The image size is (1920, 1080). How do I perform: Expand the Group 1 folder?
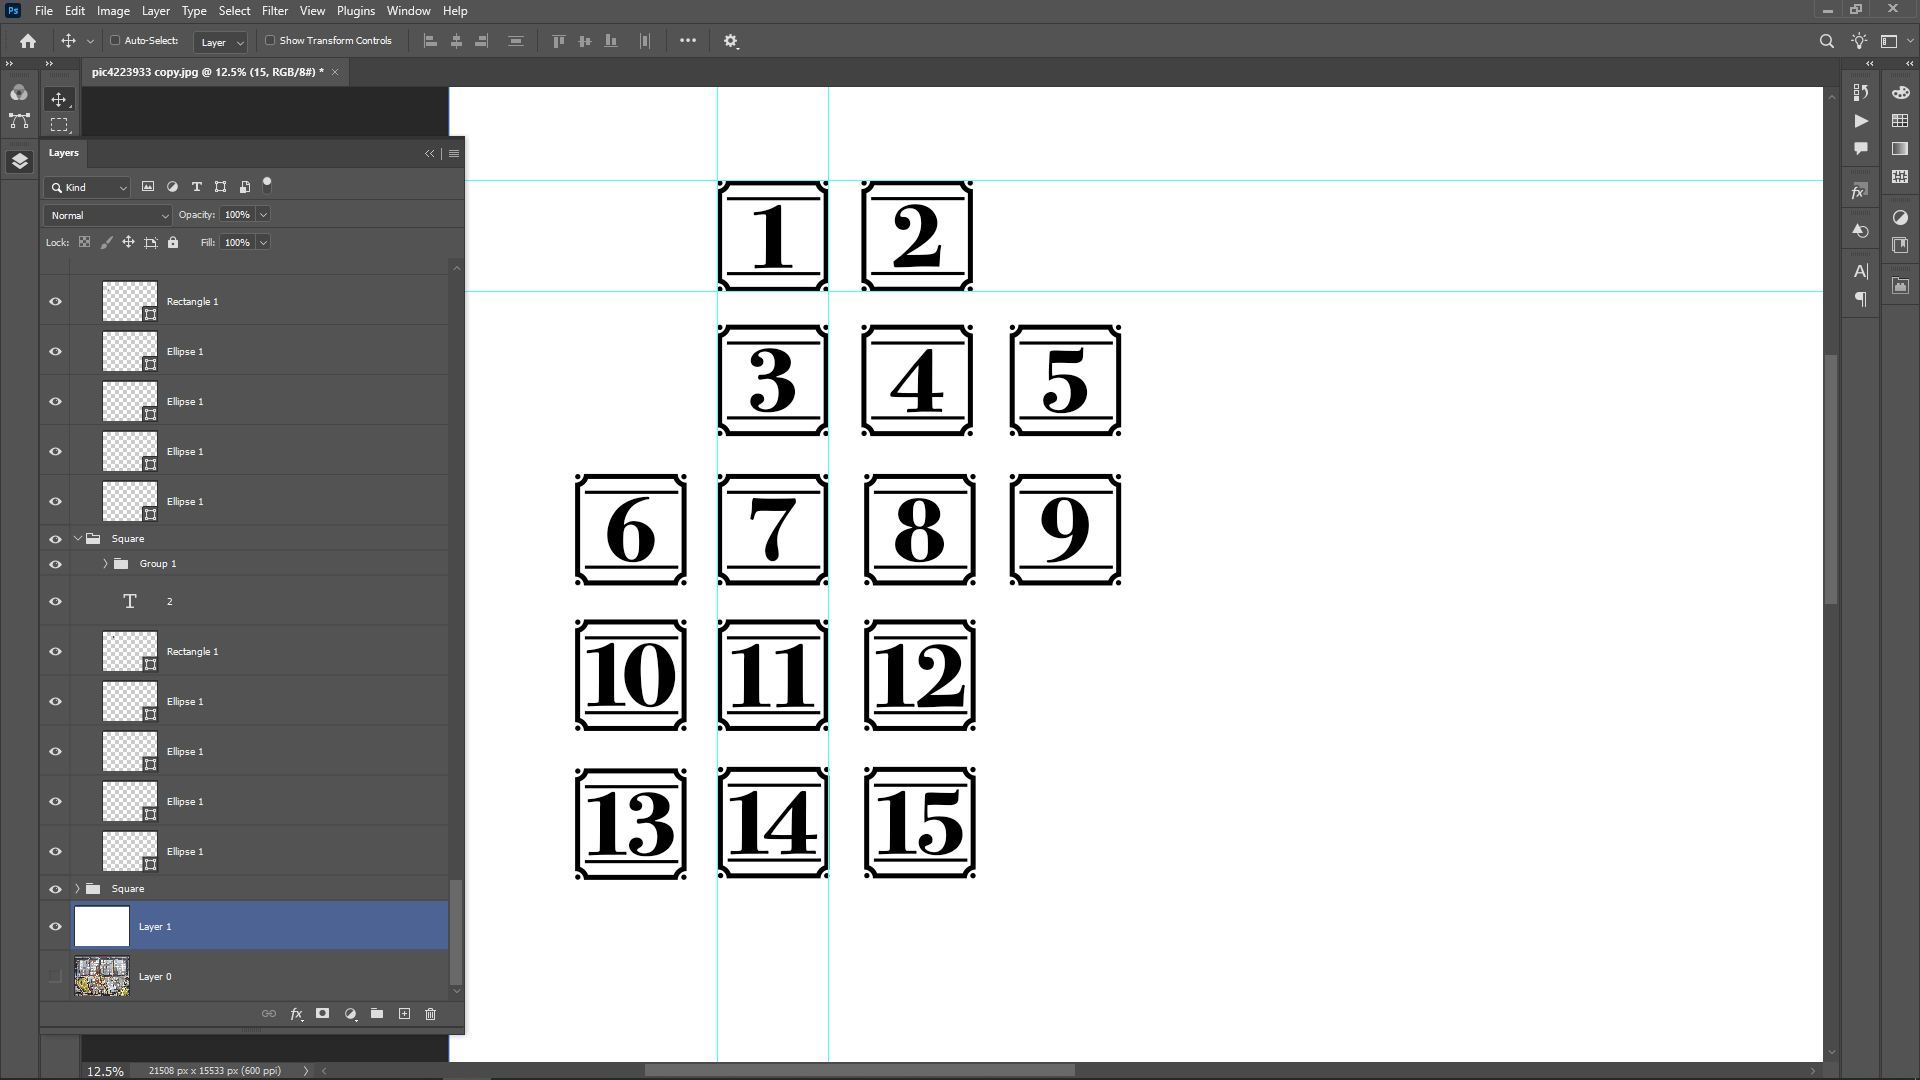105,564
